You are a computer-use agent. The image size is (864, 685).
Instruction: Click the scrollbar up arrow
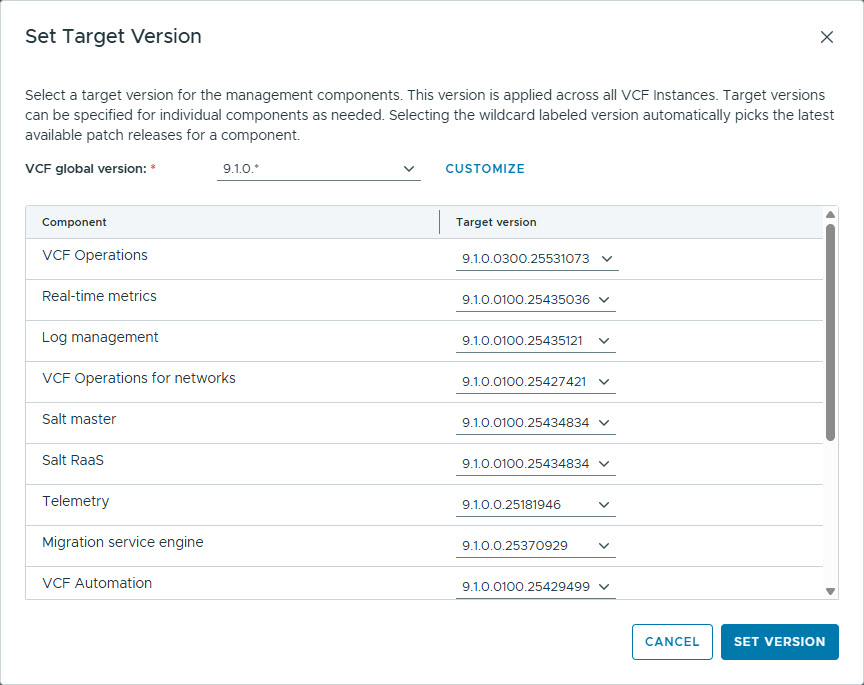(x=830, y=214)
